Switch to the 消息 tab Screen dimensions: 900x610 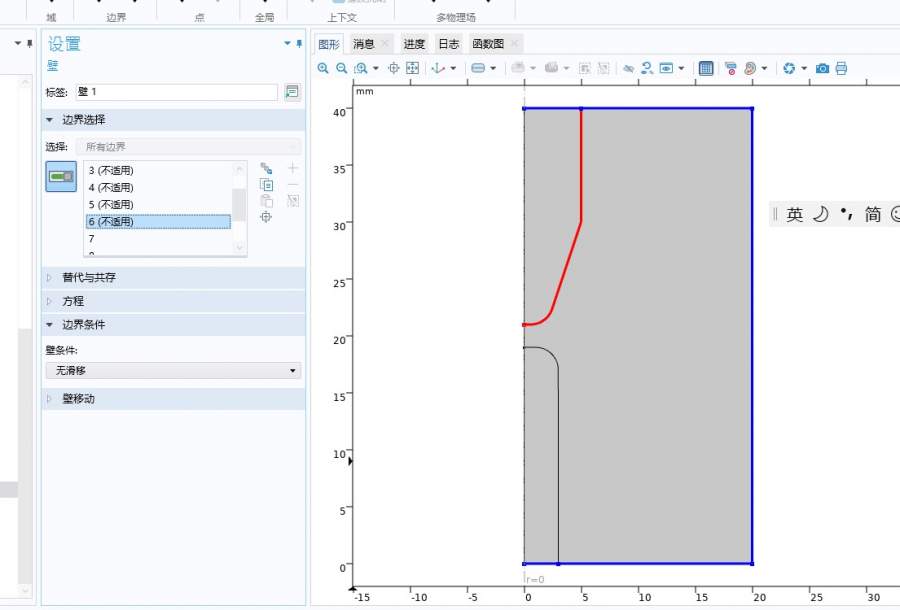pyautogui.click(x=363, y=44)
